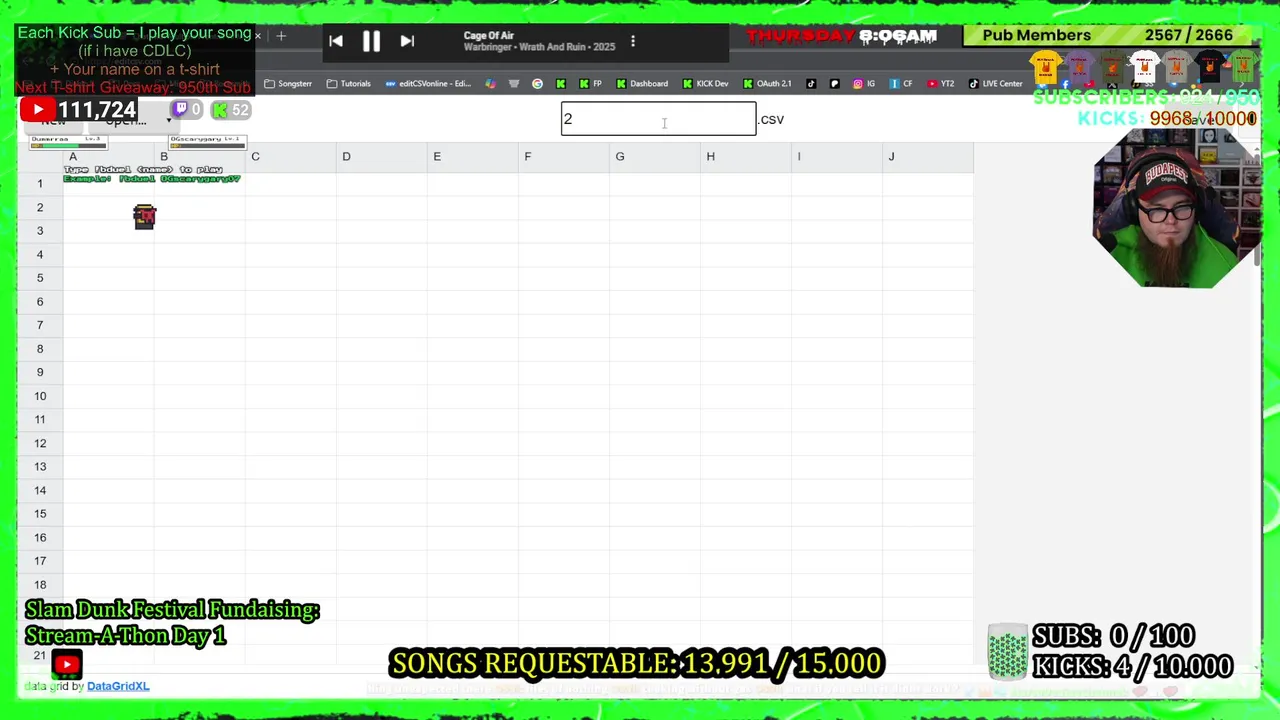
Task: Select row 16 header
Action: tap(40, 538)
